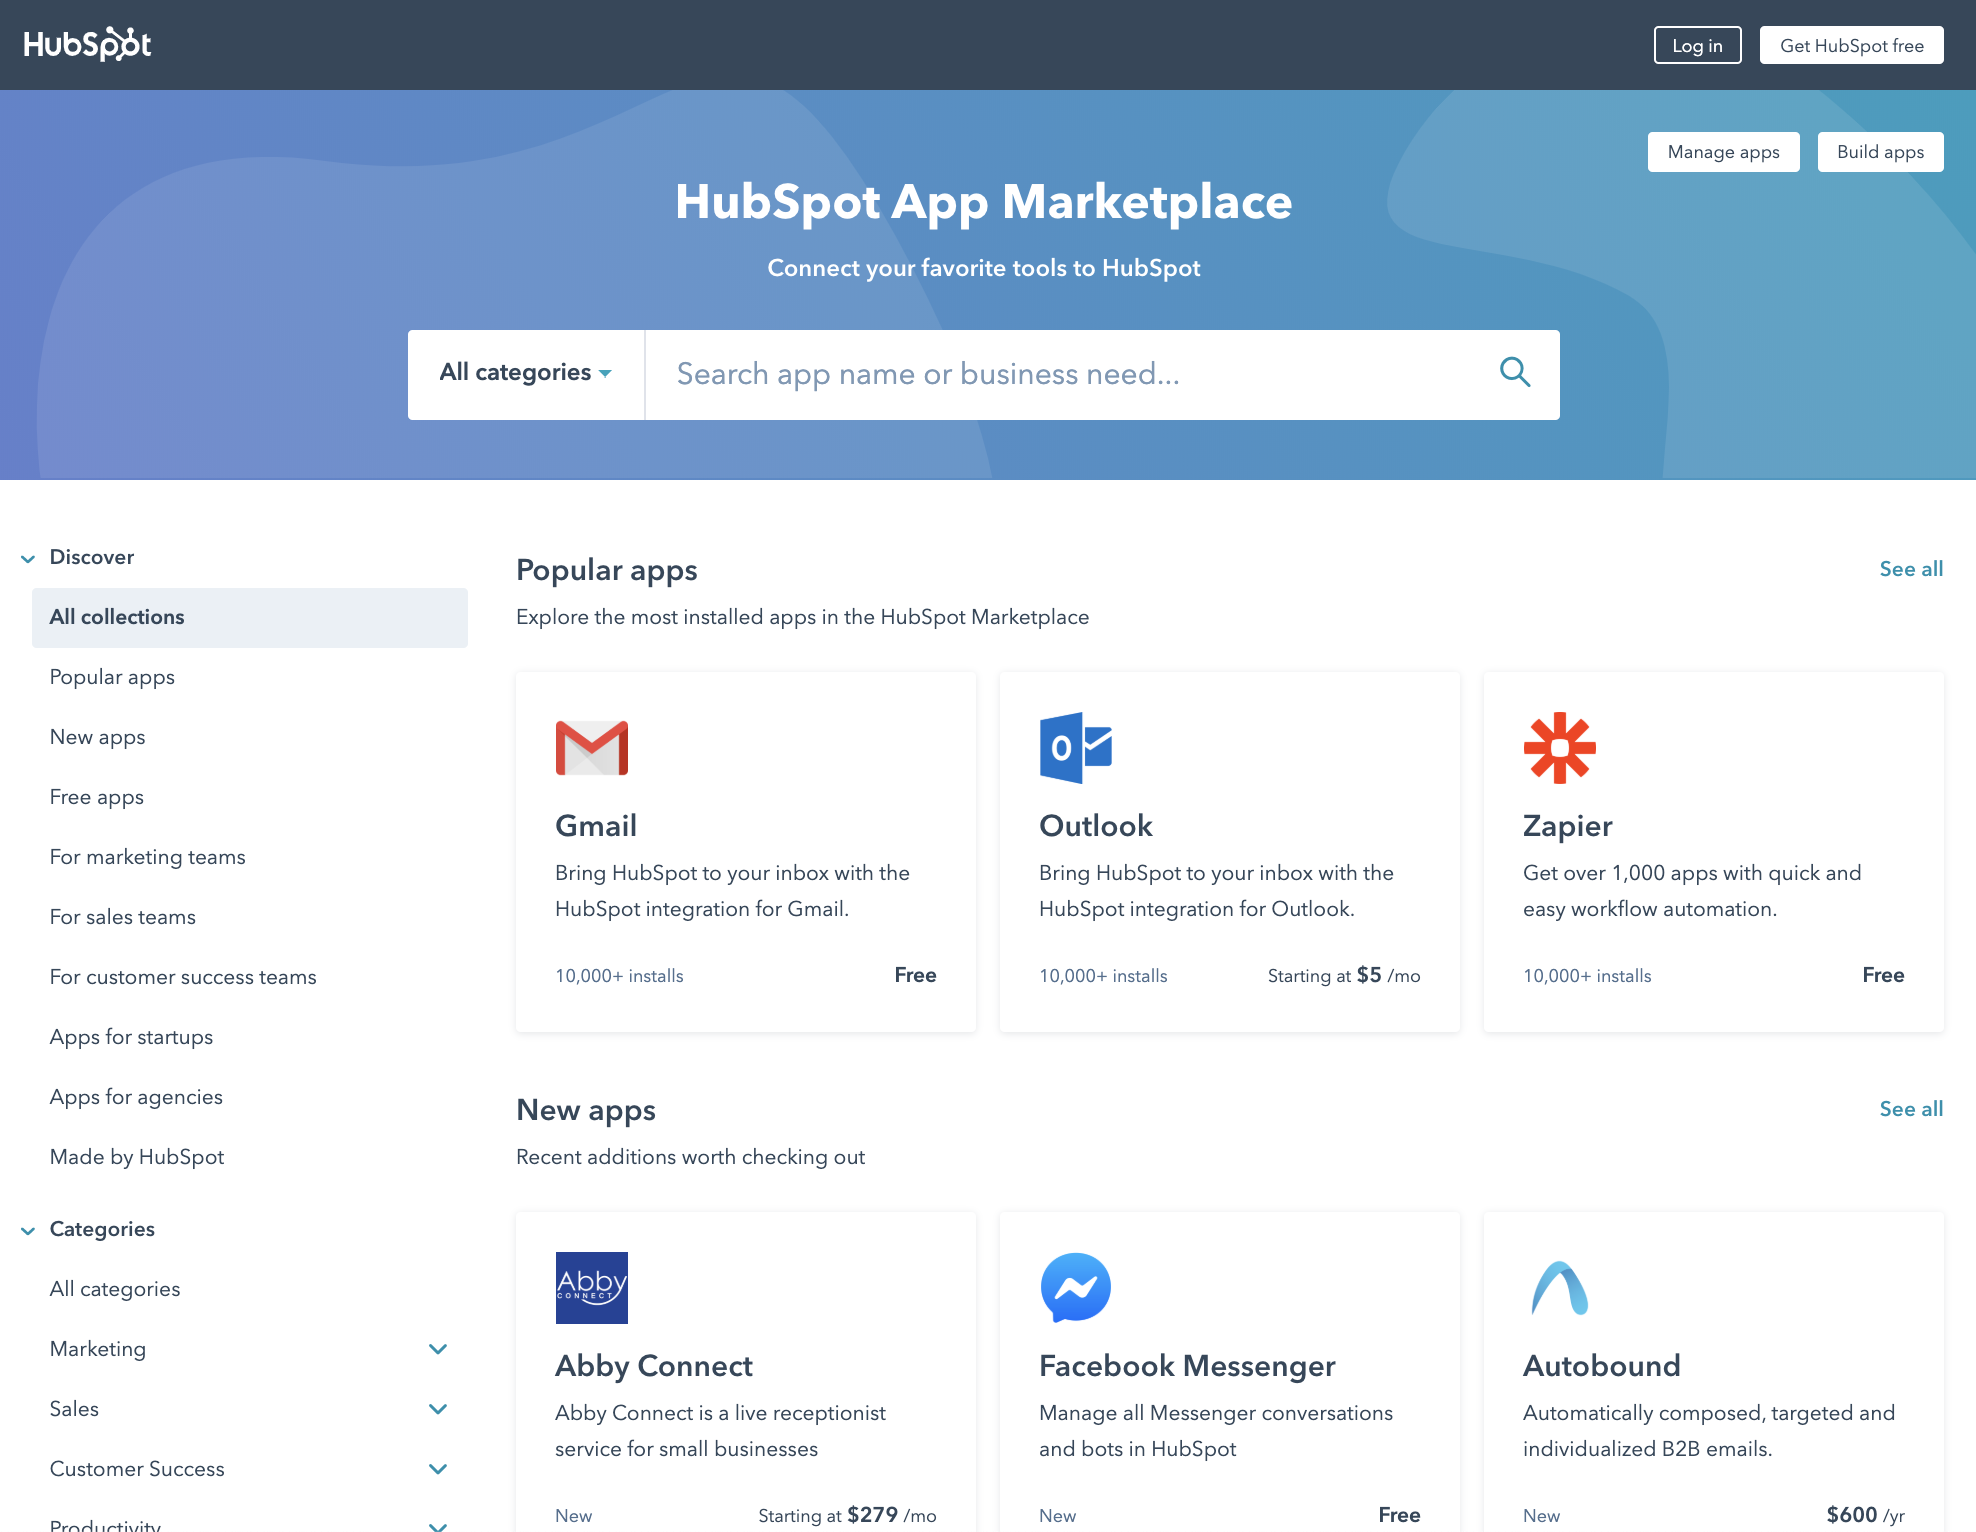
Task: Click Gmail's 10,000+ installs text
Action: [619, 976]
